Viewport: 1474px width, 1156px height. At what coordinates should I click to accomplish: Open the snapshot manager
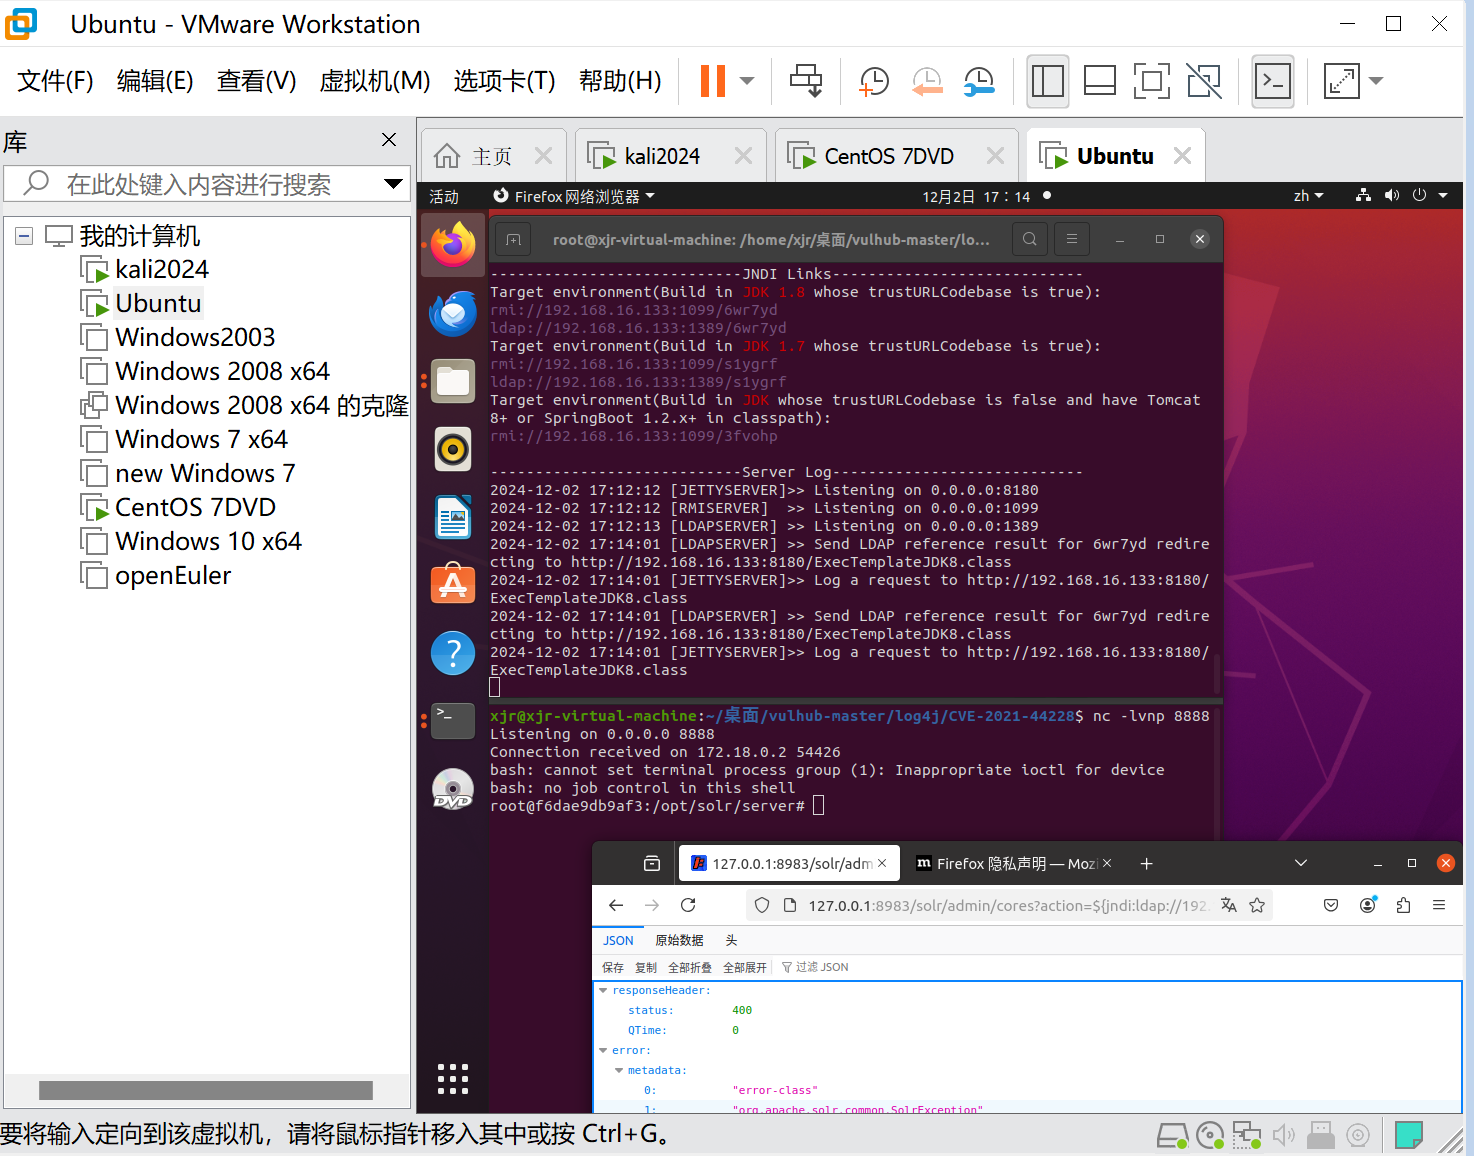pos(979,81)
